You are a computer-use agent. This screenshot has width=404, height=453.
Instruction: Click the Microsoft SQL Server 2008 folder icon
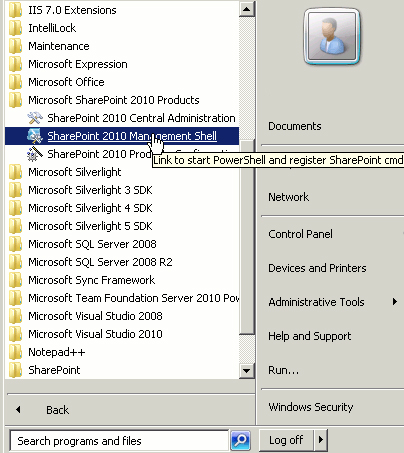click(x=15, y=244)
